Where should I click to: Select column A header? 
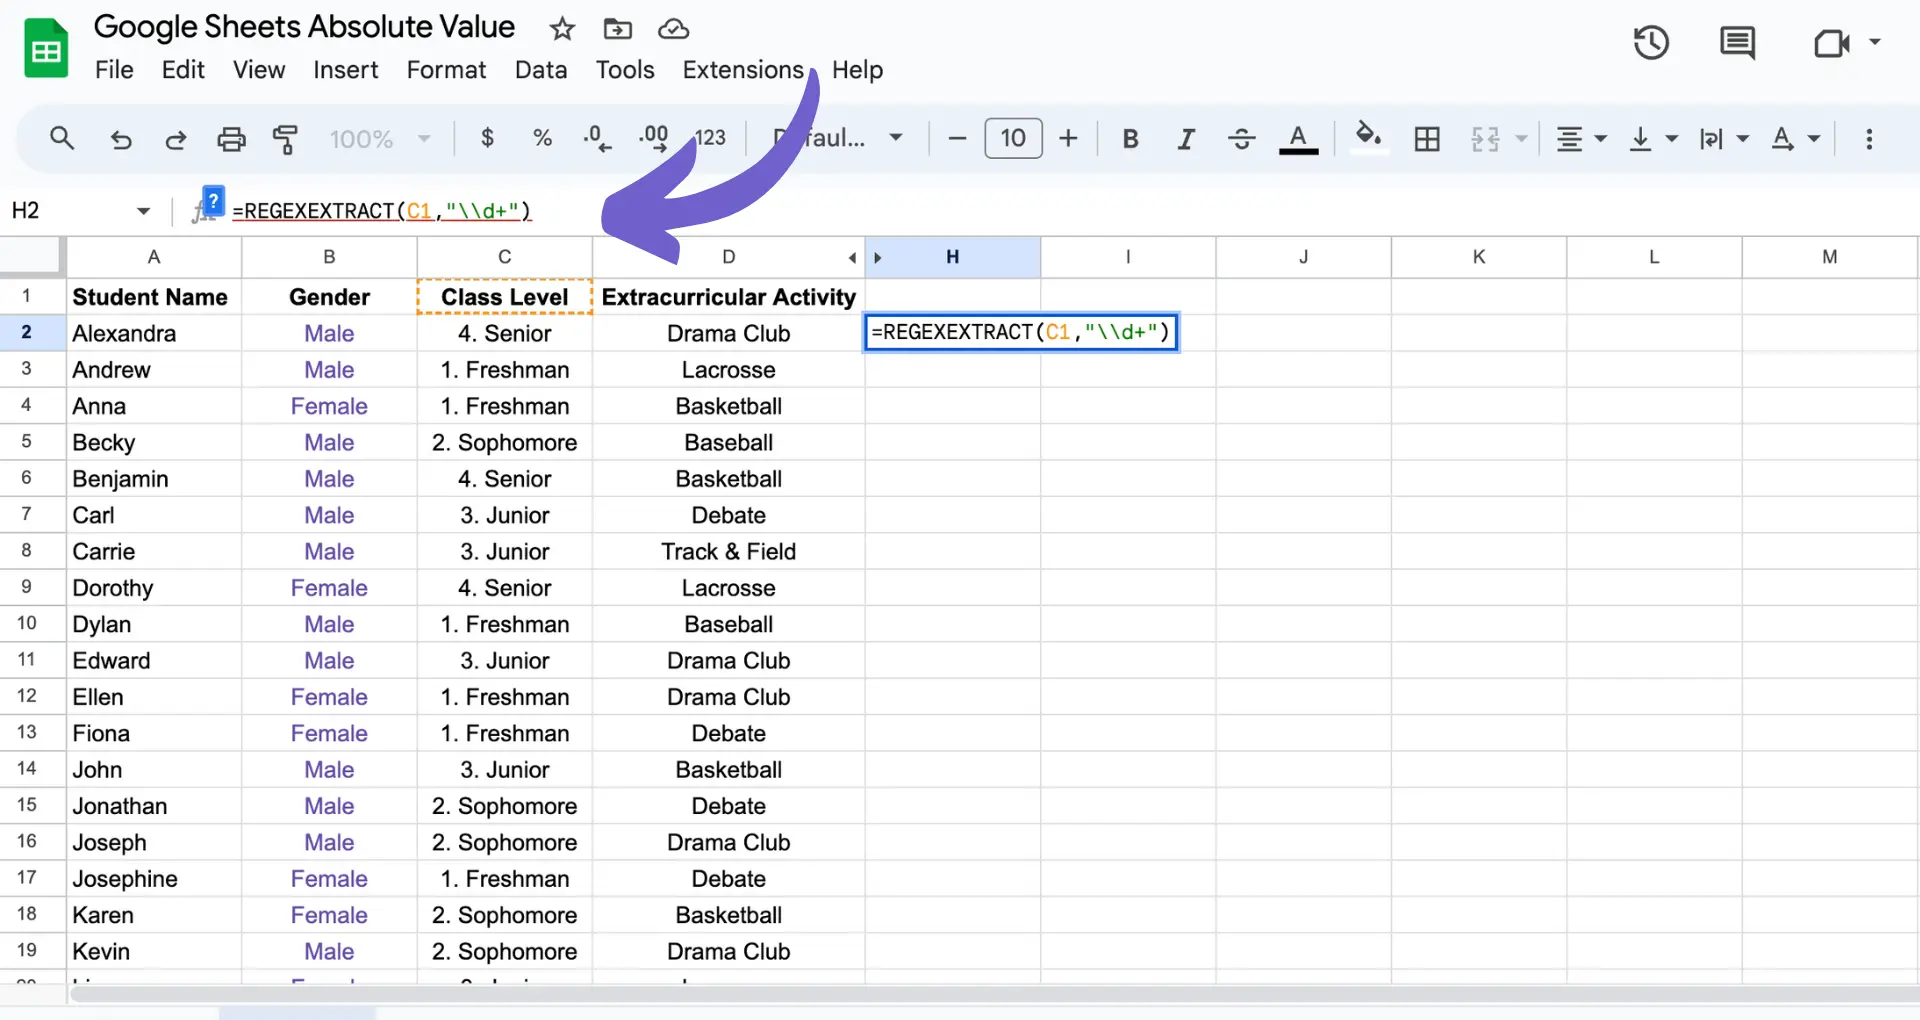click(154, 257)
